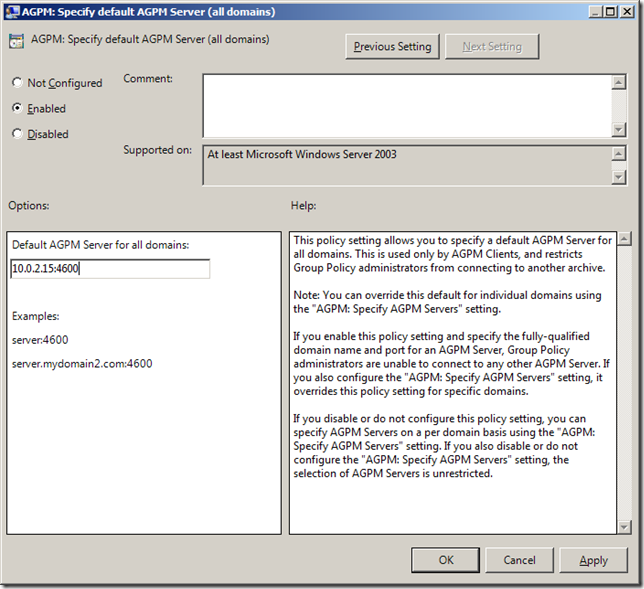This screenshot has height=589, width=644.
Task: Click the Supported on box down arrow
Action: [619, 177]
